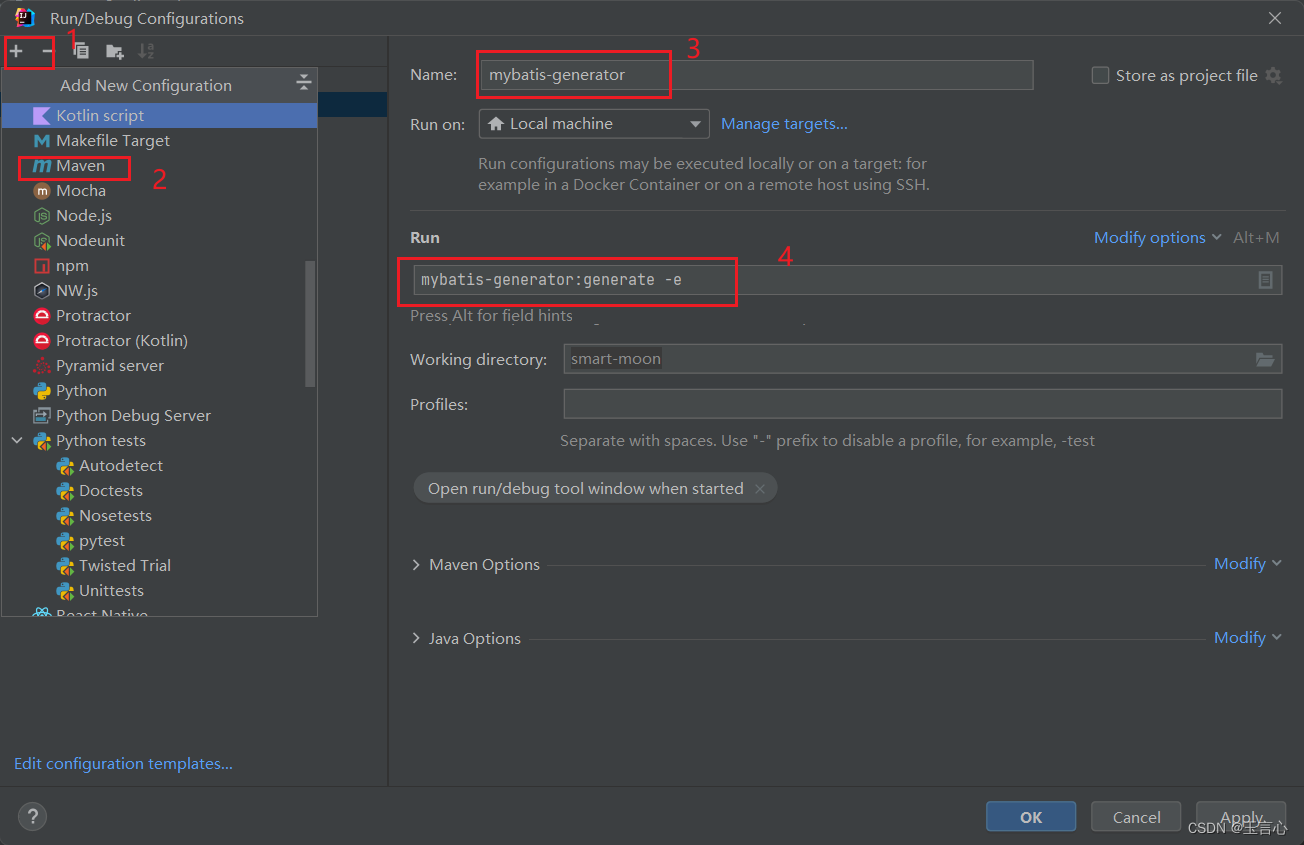Click the insert macros icon in Run field
Viewport: 1304px width, 845px height.
point(1265,280)
